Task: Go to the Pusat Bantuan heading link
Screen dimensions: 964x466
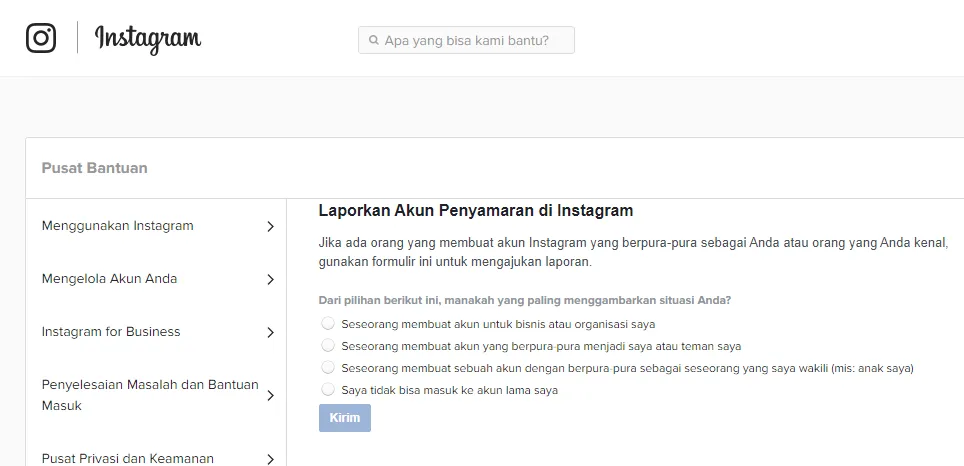Action: [x=95, y=168]
